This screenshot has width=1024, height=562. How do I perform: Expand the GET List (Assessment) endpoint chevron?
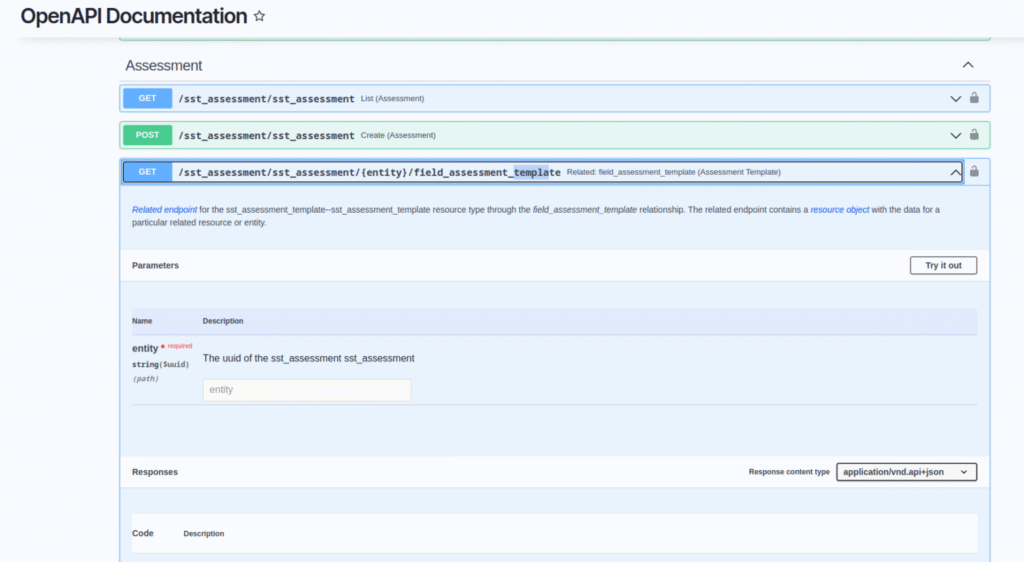[955, 99]
